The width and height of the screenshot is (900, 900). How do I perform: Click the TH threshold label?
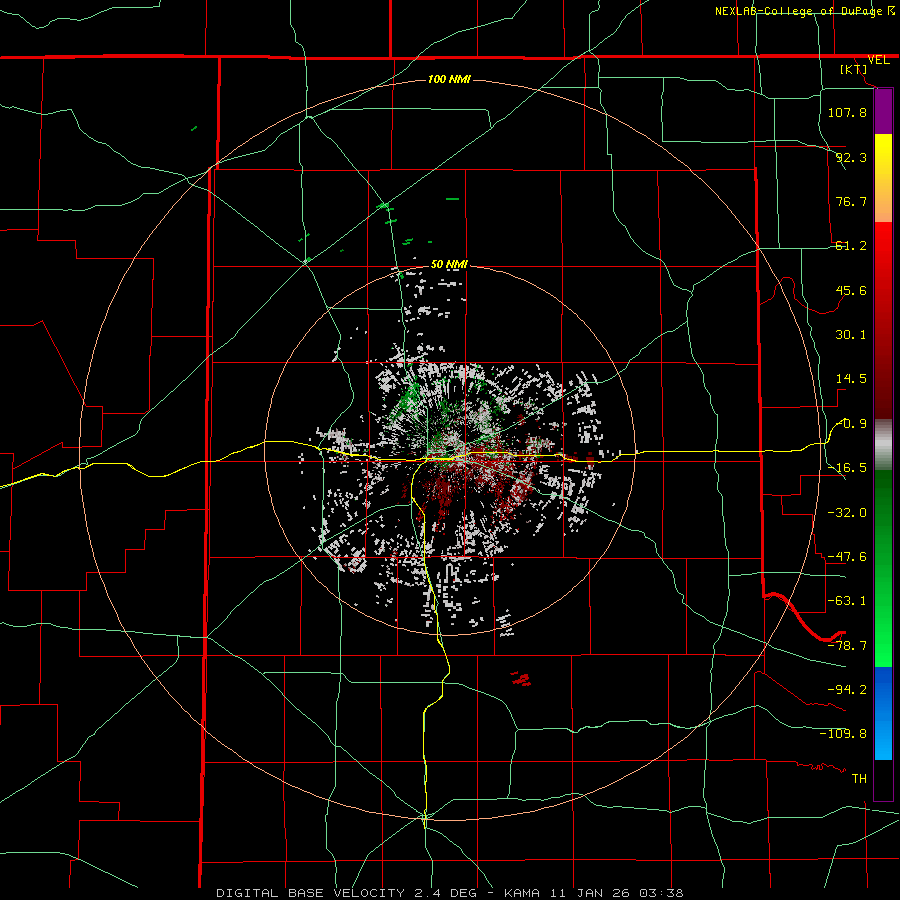(859, 779)
